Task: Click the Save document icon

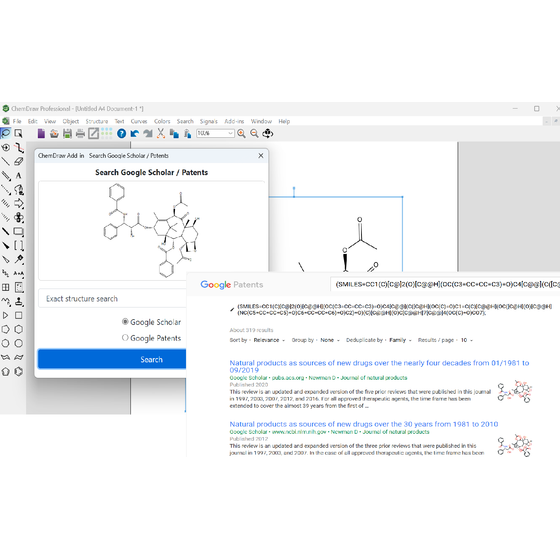Action: pos(67,134)
